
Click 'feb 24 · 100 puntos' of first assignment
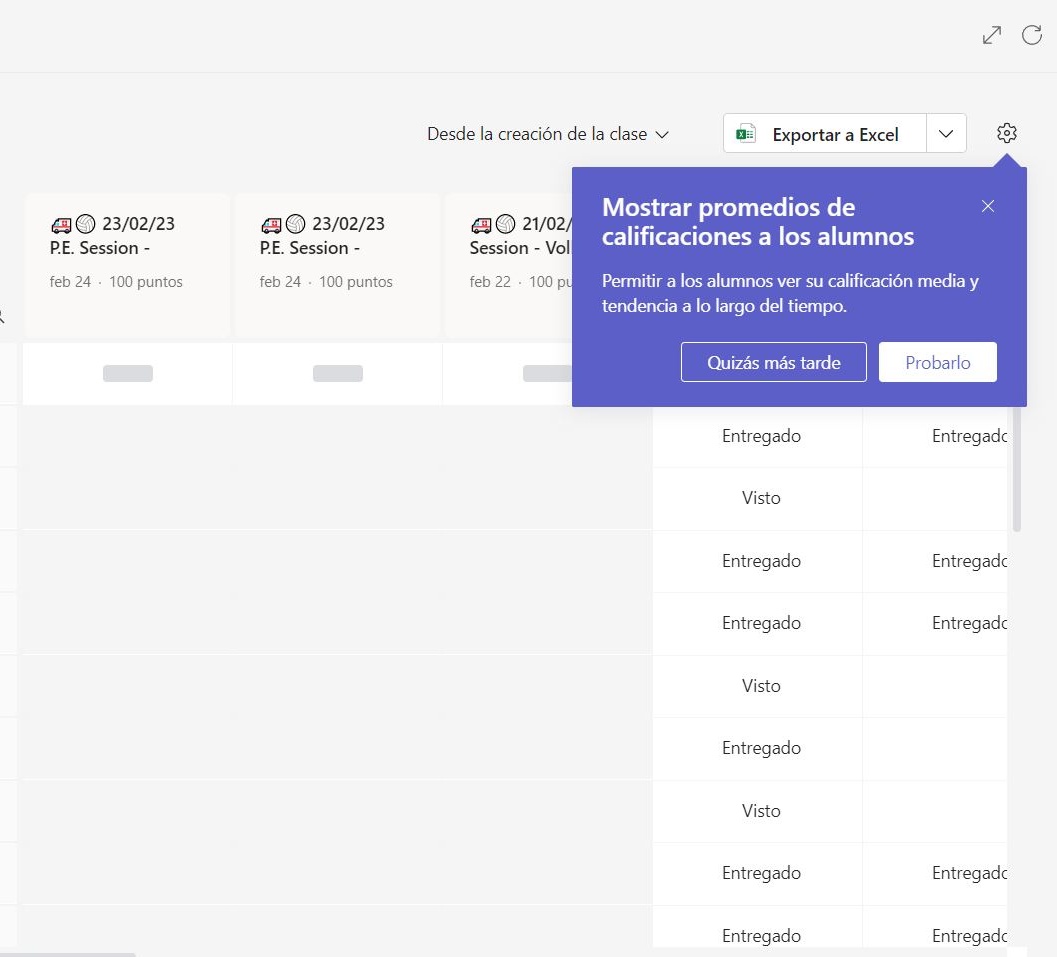click(116, 282)
